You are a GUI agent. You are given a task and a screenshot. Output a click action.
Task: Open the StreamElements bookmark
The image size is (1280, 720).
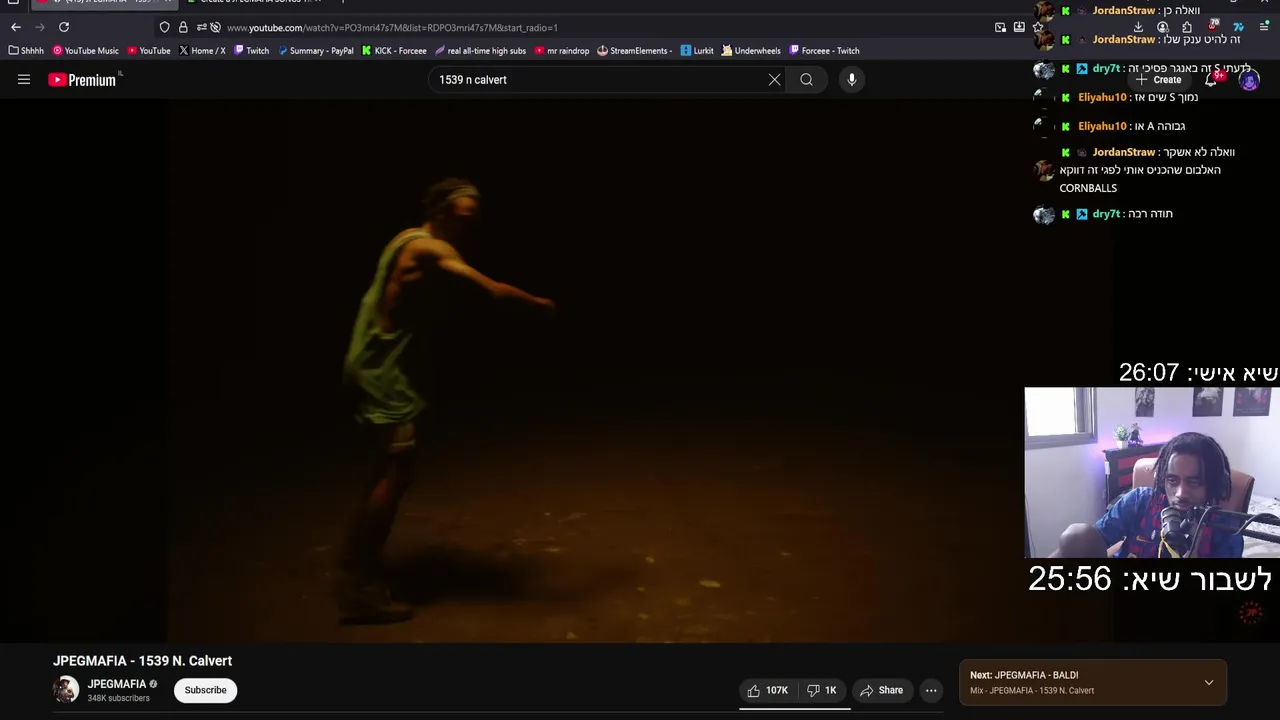tap(635, 50)
